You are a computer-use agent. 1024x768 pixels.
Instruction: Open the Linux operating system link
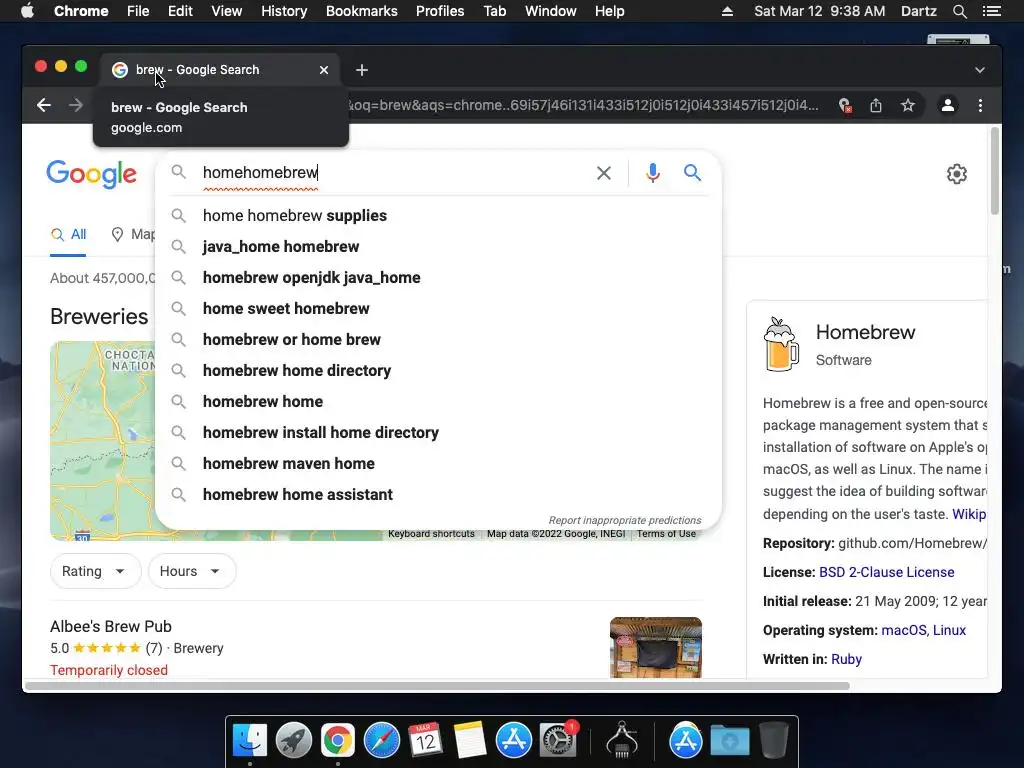click(949, 630)
